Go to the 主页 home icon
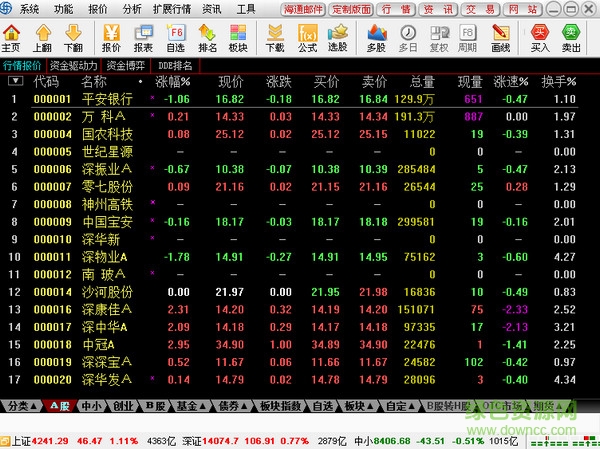Viewport: 600px width, 449px height. click(x=11, y=38)
